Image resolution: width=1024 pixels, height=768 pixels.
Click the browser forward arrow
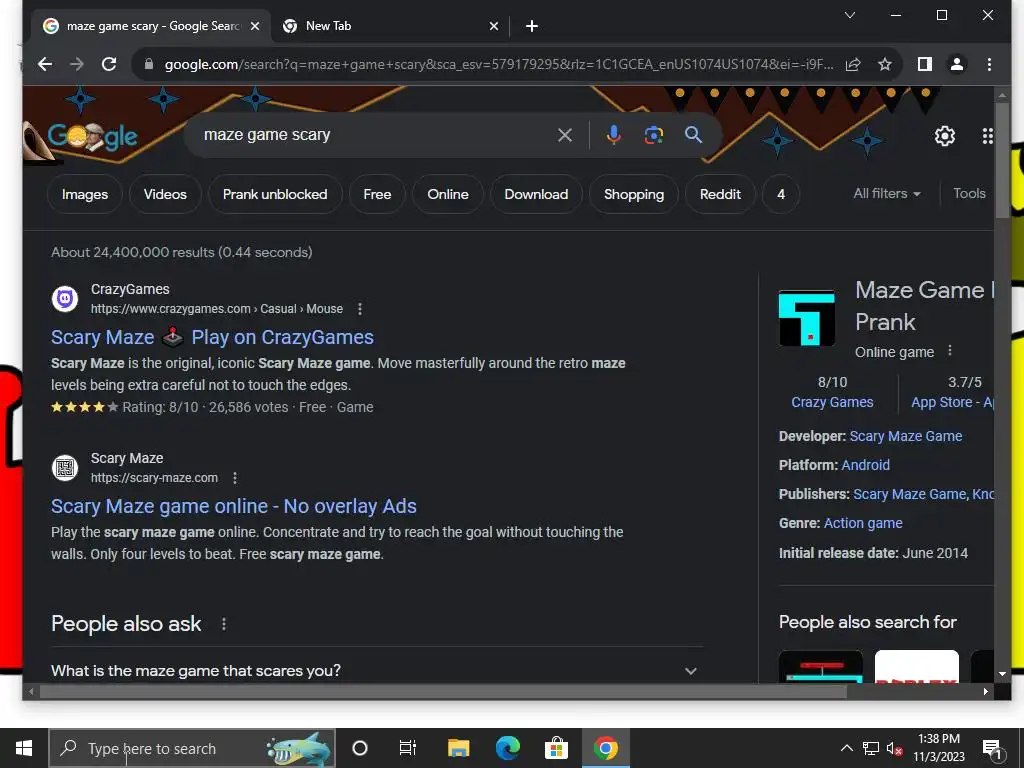[77, 64]
